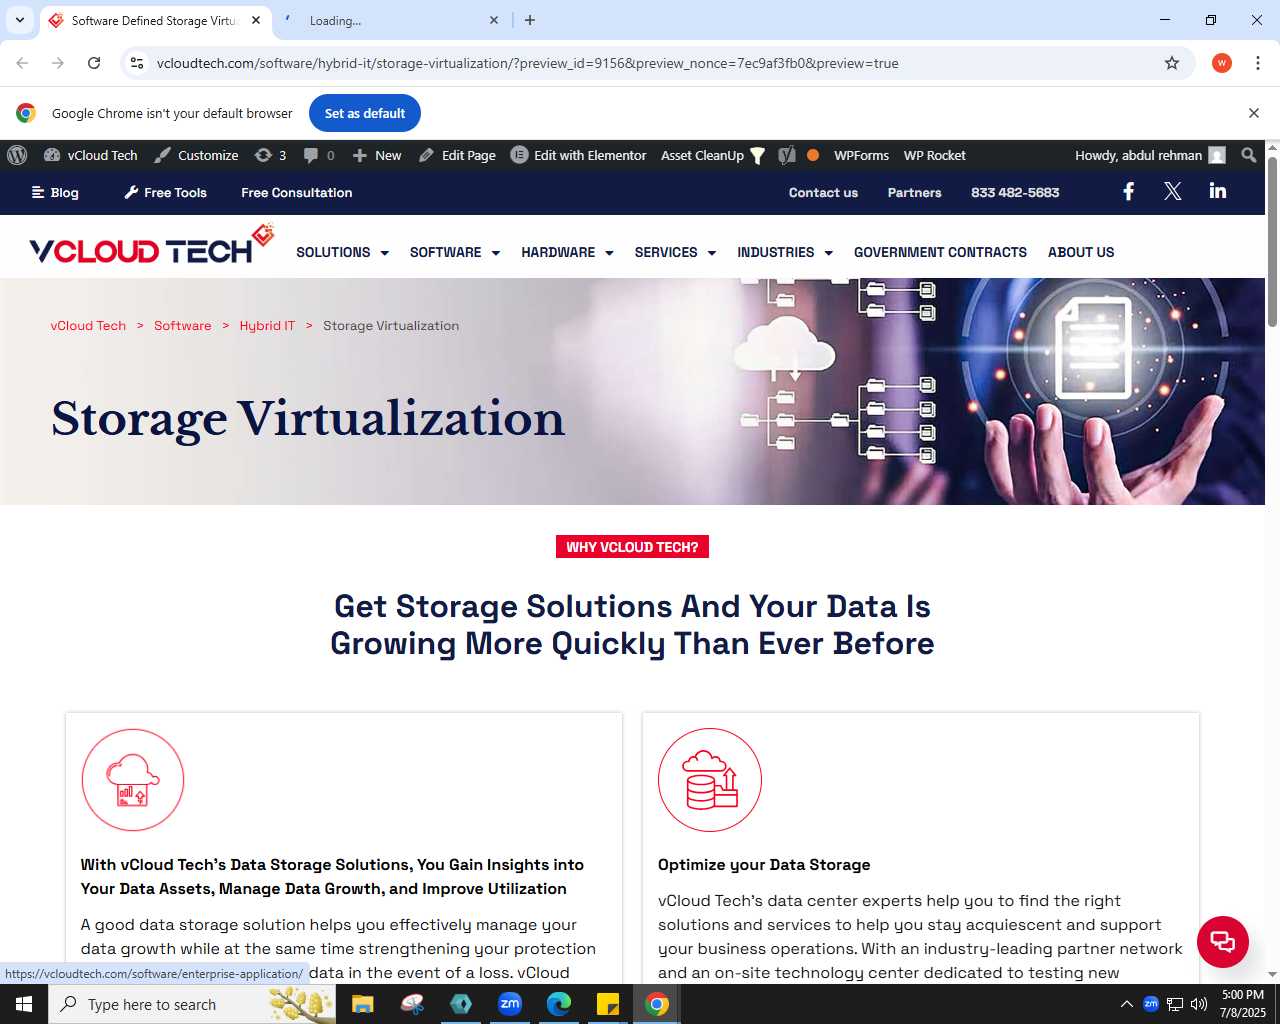
Task: Select the cloud analytics icon in the first card
Action: [x=133, y=780]
